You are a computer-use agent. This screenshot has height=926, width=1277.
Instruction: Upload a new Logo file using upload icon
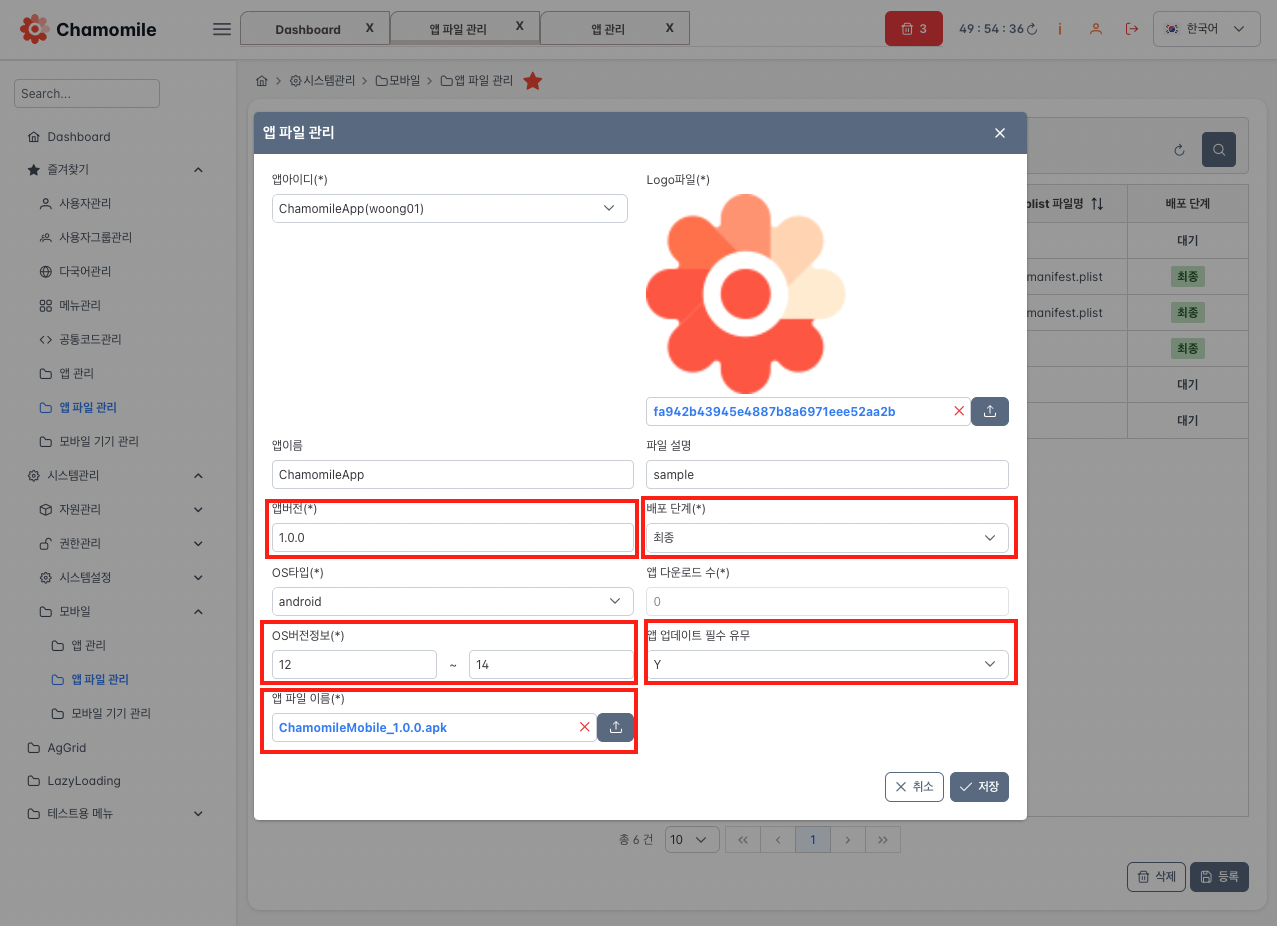[990, 411]
